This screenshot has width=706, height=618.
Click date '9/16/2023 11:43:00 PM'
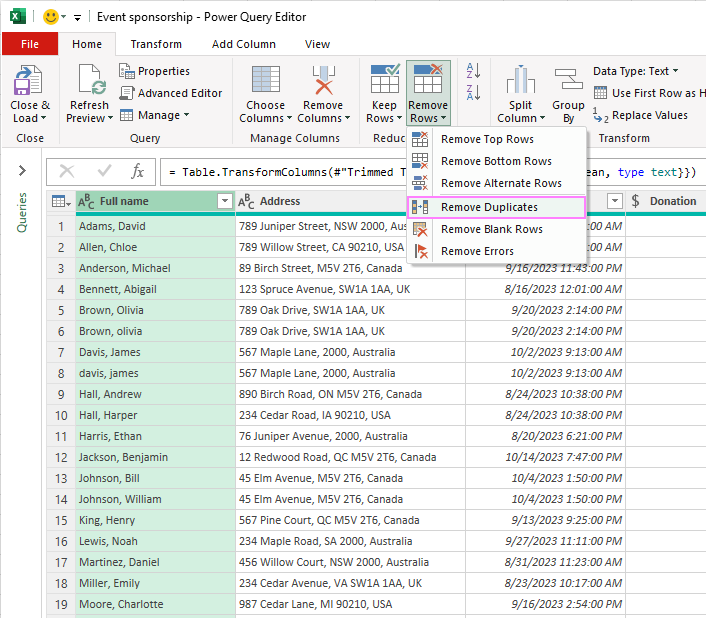point(545,269)
